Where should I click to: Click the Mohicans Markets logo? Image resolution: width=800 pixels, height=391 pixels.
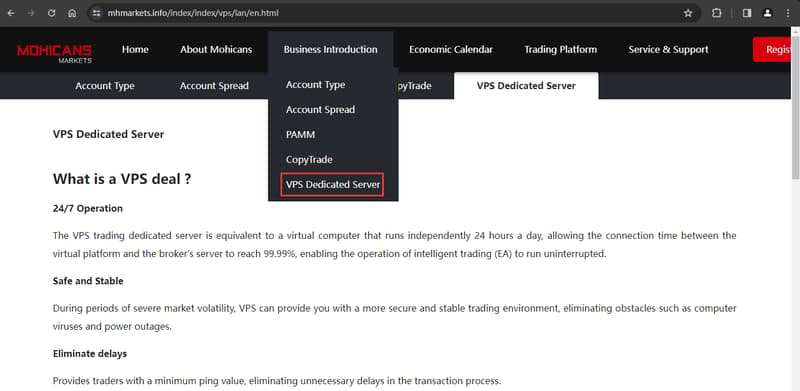coord(54,54)
